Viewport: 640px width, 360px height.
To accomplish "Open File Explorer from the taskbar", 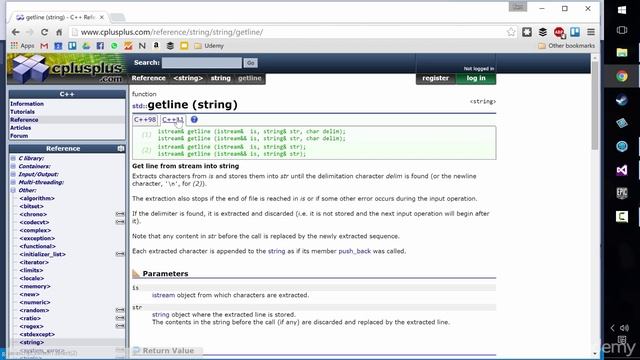I will (x=622, y=52).
